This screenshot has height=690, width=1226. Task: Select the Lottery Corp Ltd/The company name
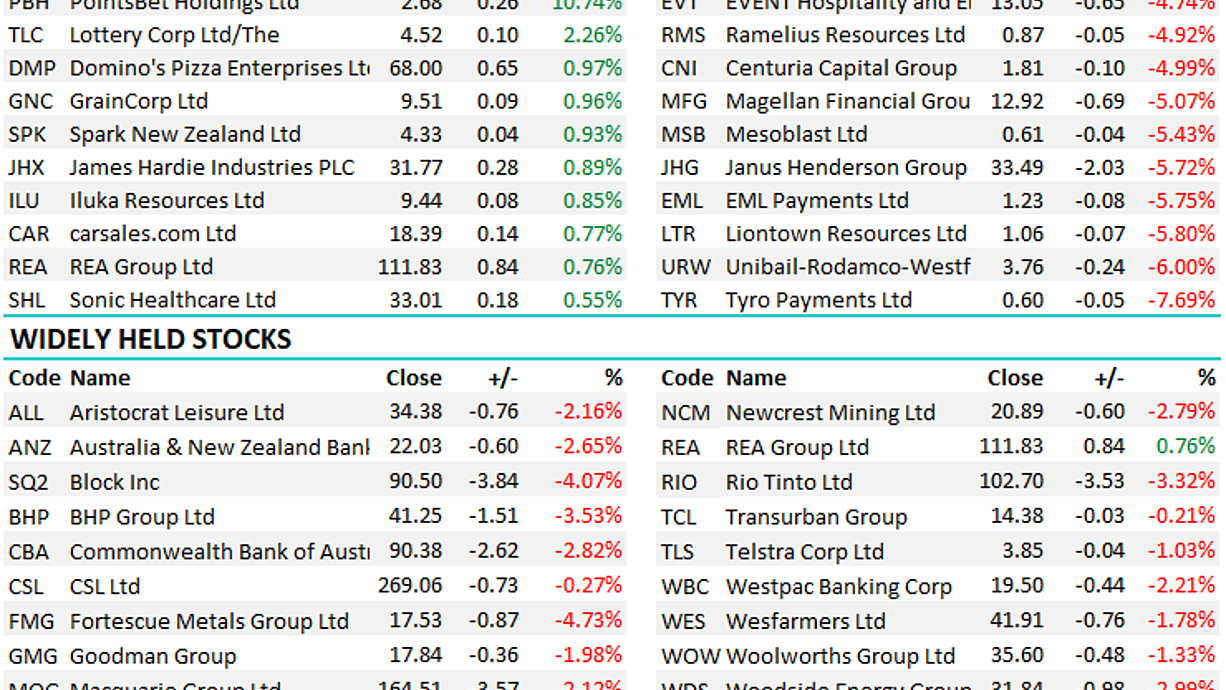pos(174,35)
